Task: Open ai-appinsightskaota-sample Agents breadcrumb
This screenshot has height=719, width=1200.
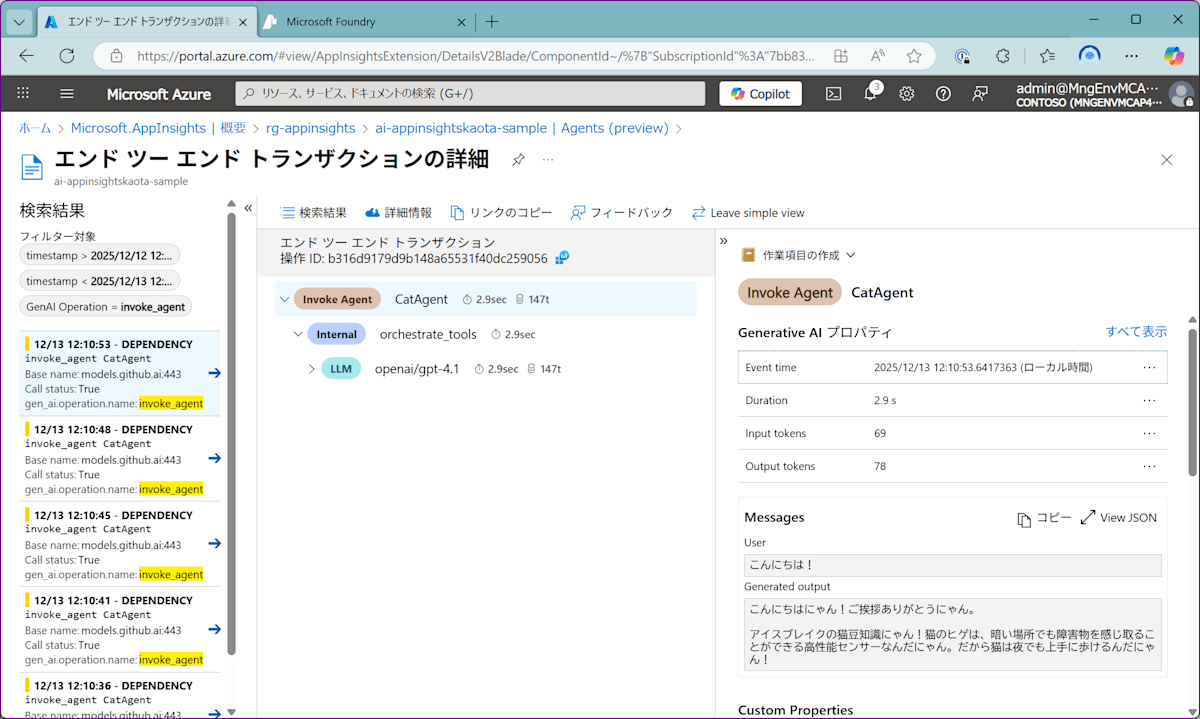Action: (521, 128)
